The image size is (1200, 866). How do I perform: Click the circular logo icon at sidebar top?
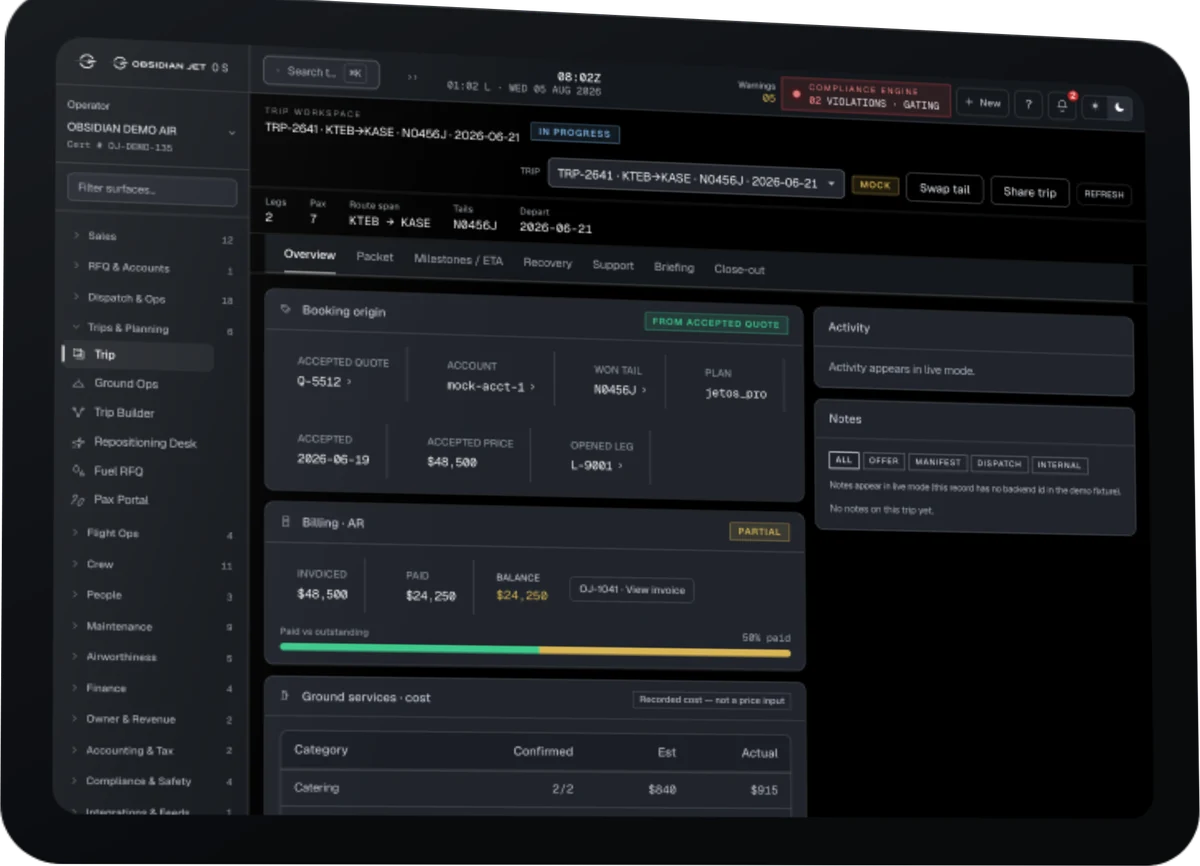coord(87,62)
